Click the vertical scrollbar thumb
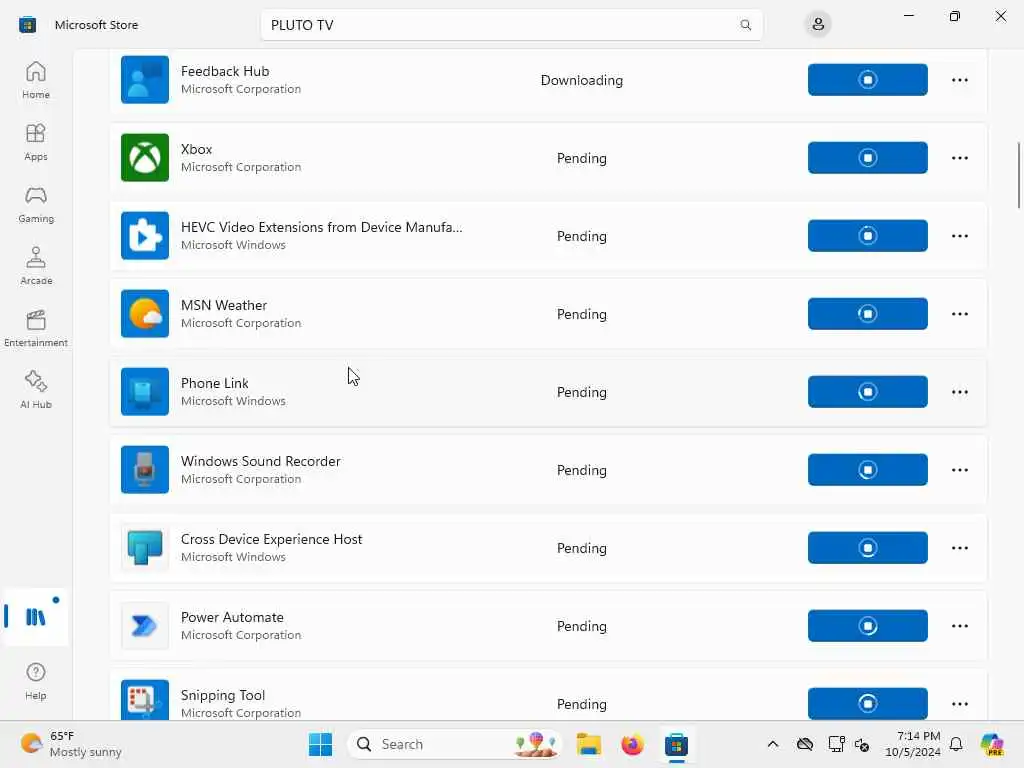Viewport: 1024px width, 768px height. coord(1018,175)
